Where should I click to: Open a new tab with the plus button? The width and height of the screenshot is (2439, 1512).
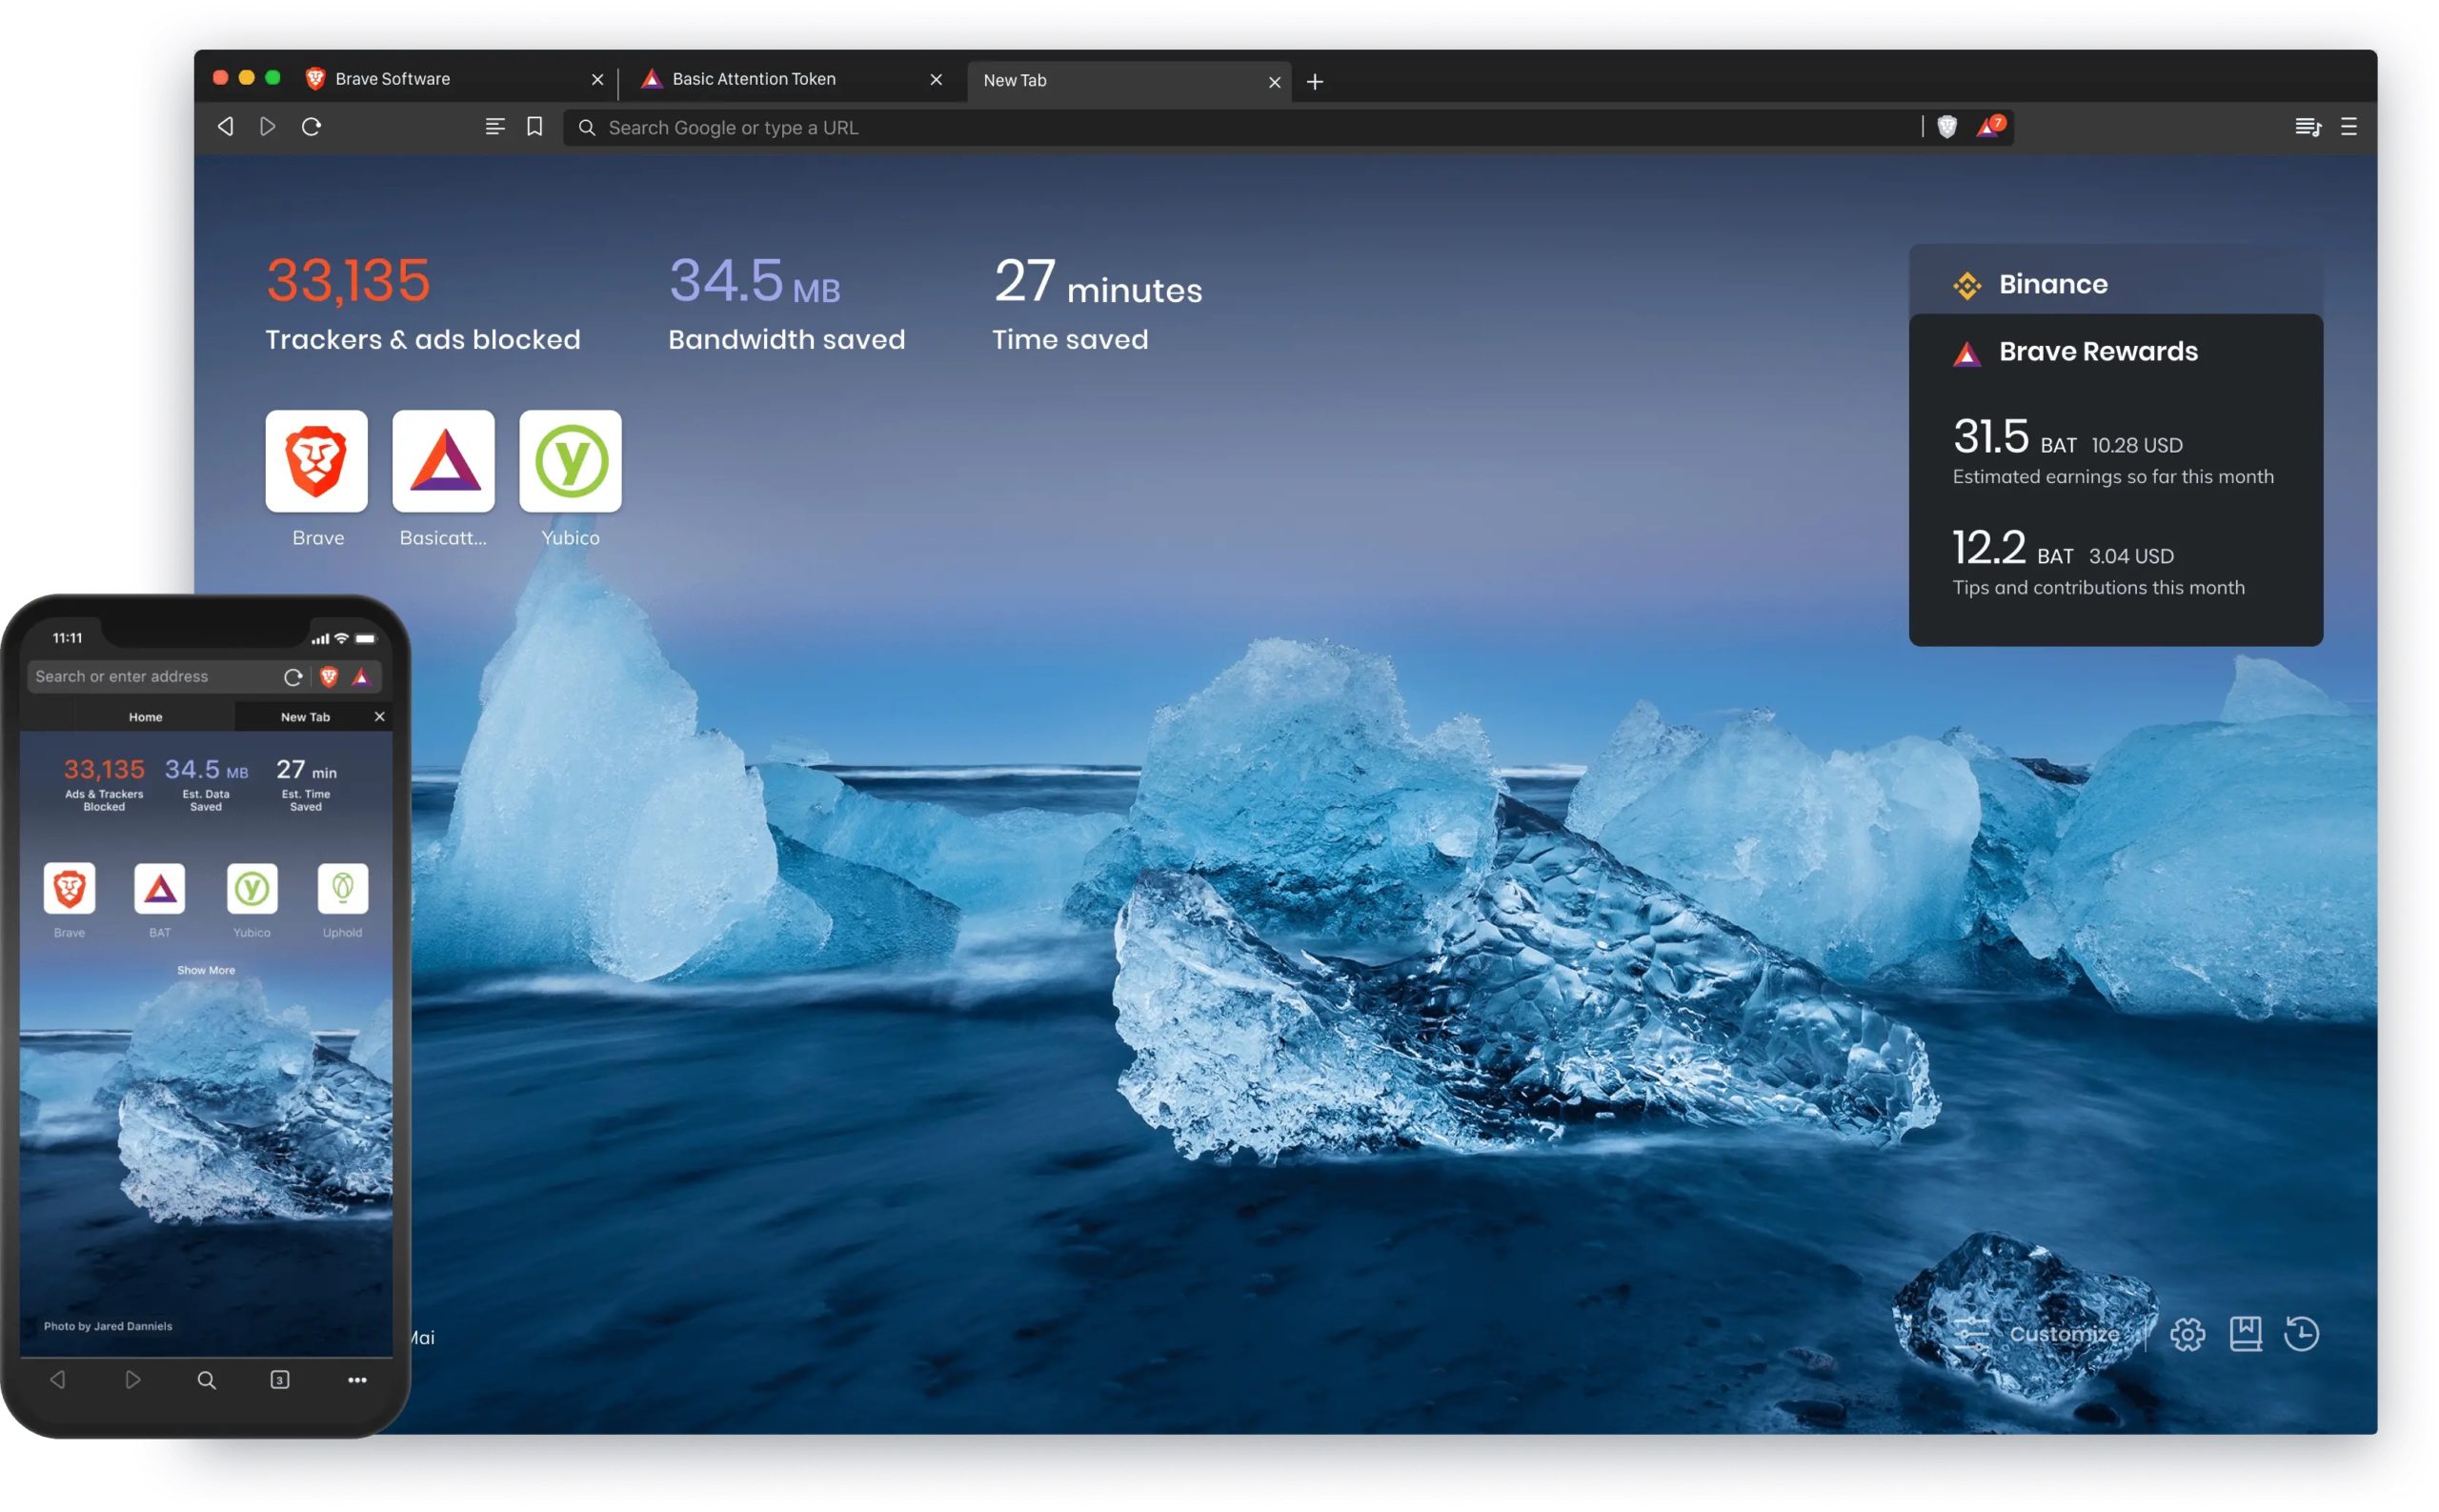[1314, 82]
